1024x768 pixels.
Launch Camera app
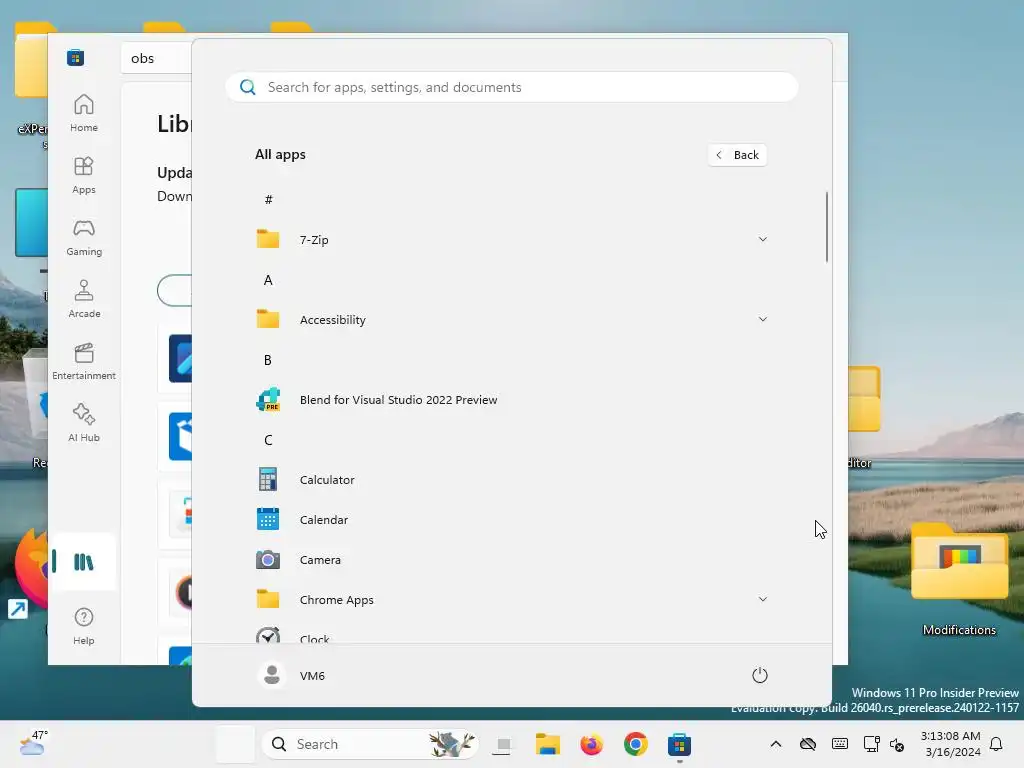(511, 560)
